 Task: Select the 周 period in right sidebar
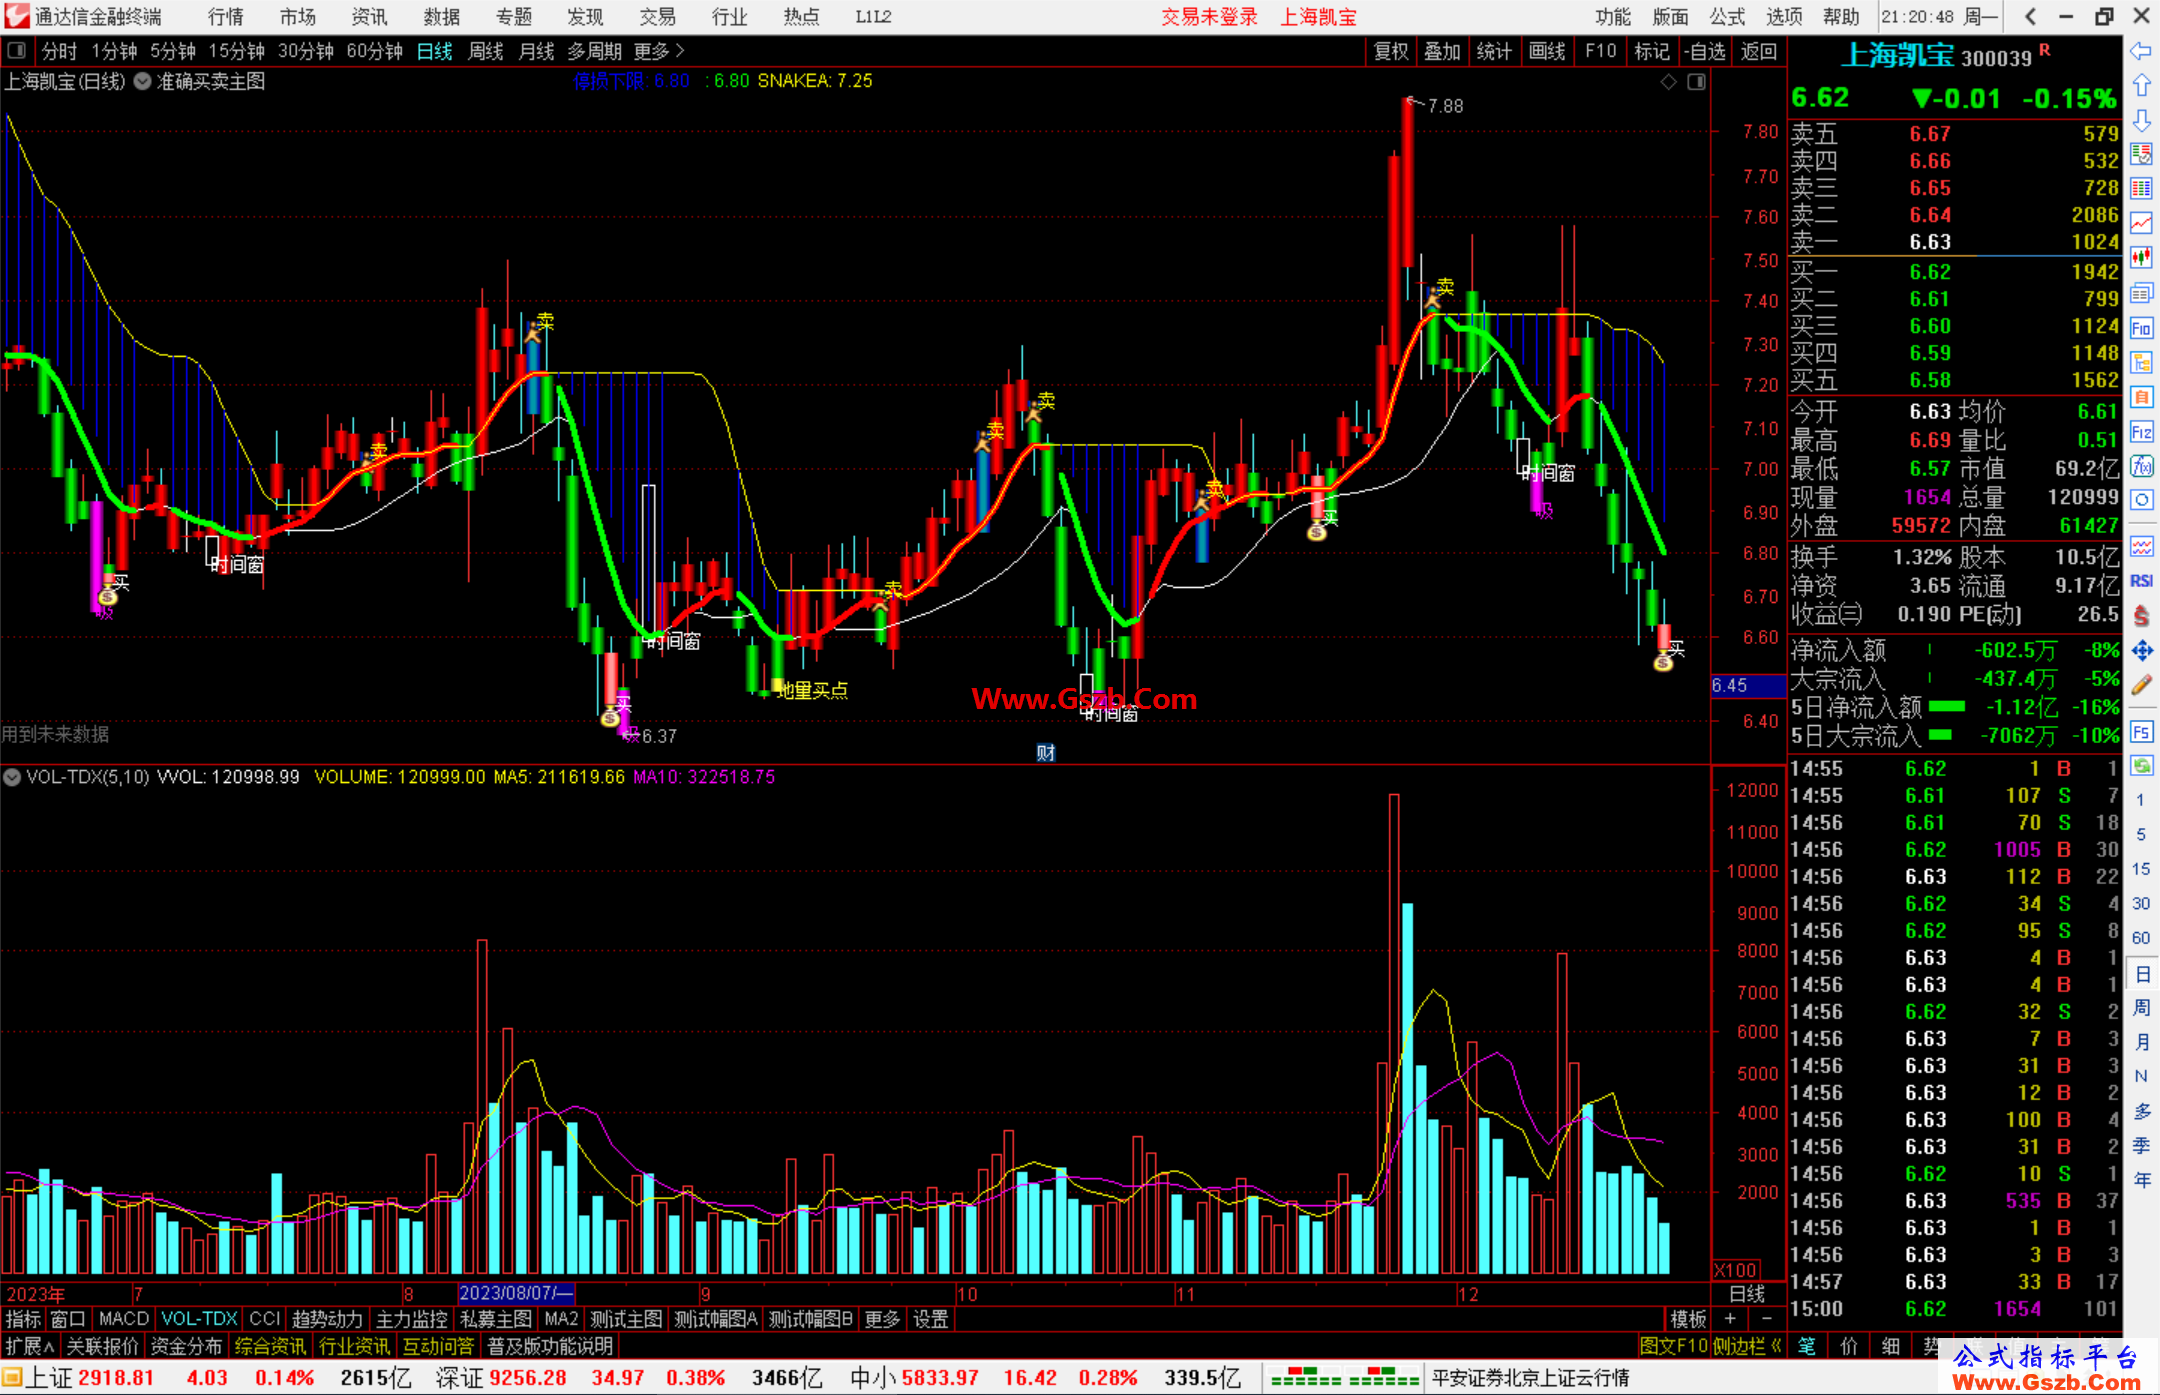pos(2141,1007)
